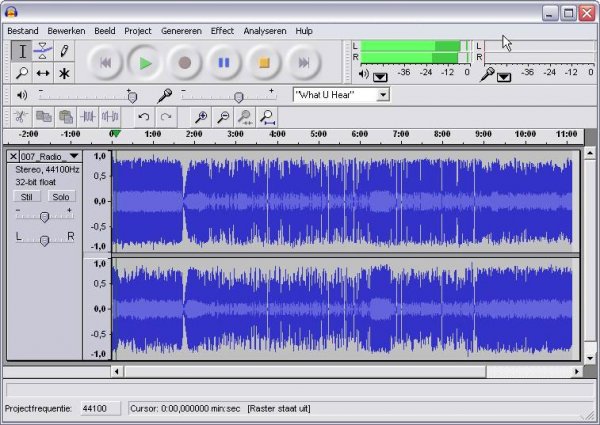Fit selection in window zoom icon
Screen dimensions: 600x425
click(x=245, y=117)
